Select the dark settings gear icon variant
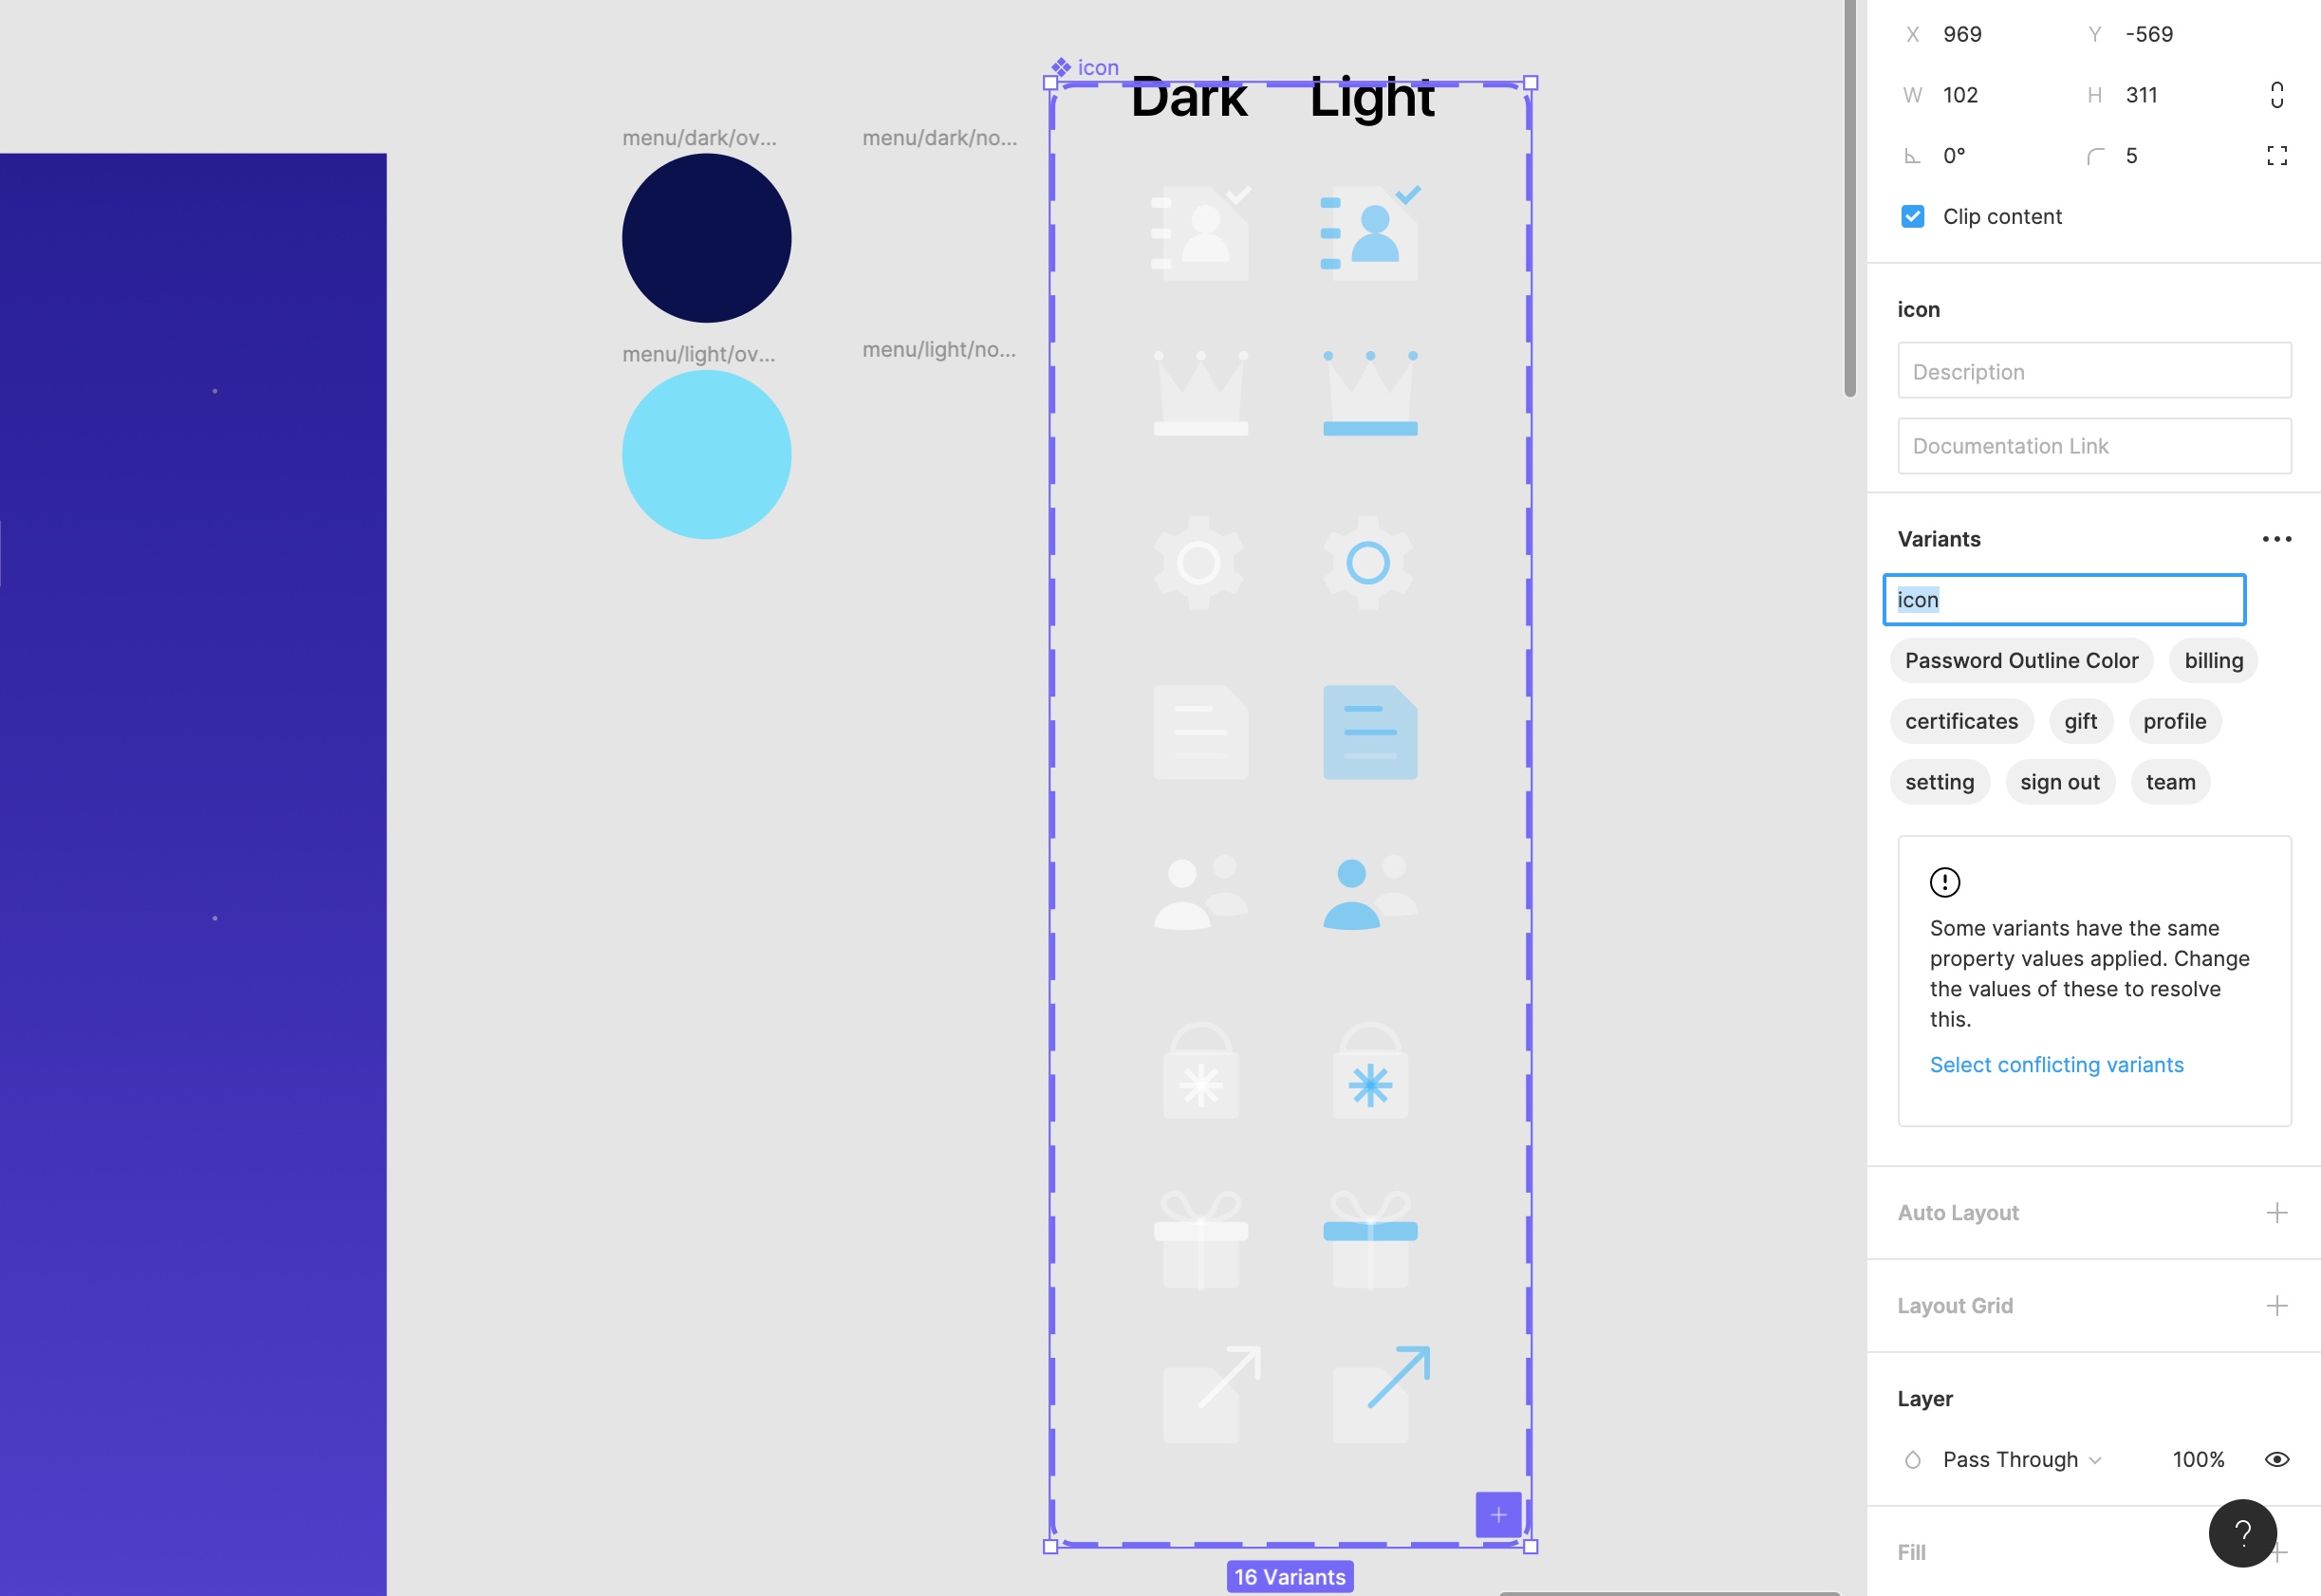The image size is (2321, 1596). (1200, 562)
